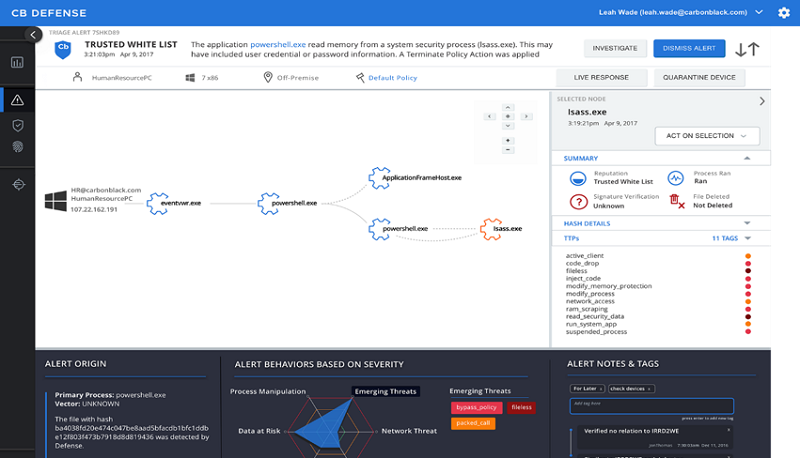The width and height of the screenshot is (800, 458).
Task: Open the Alerts warning-triangle sidebar icon
Action: click(x=17, y=100)
